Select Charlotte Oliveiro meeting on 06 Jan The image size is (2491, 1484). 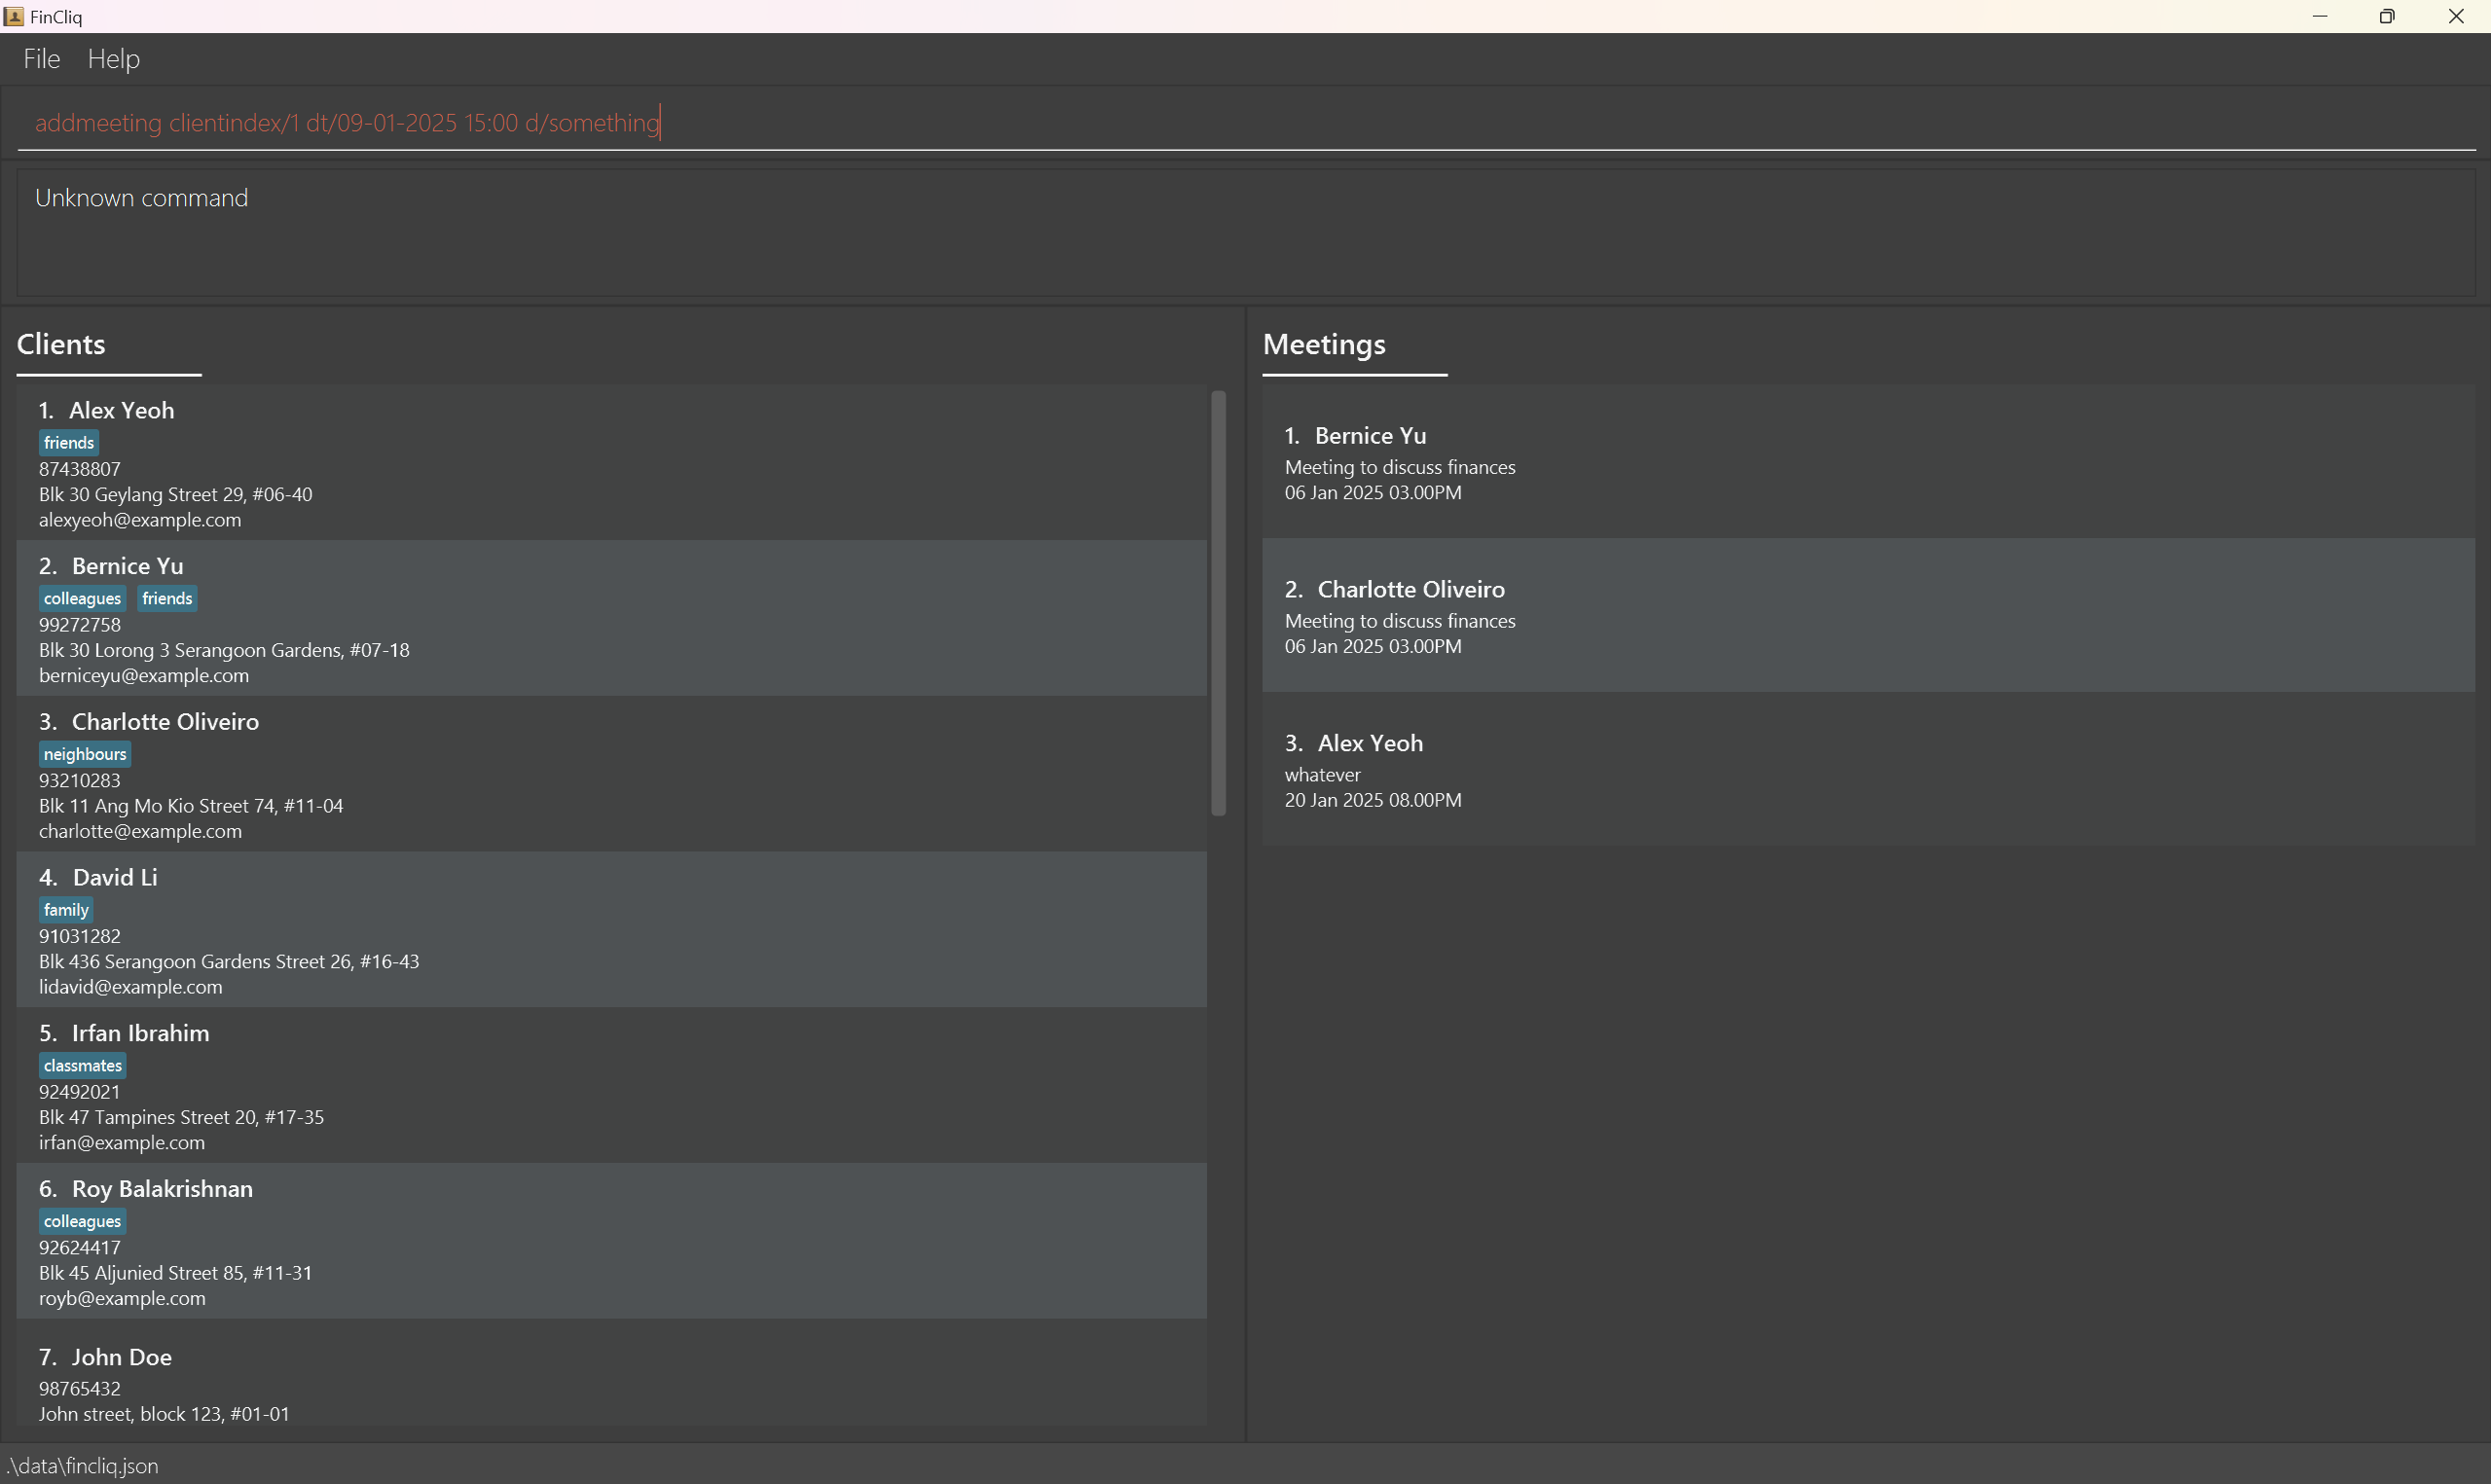(x=1866, y=616)
